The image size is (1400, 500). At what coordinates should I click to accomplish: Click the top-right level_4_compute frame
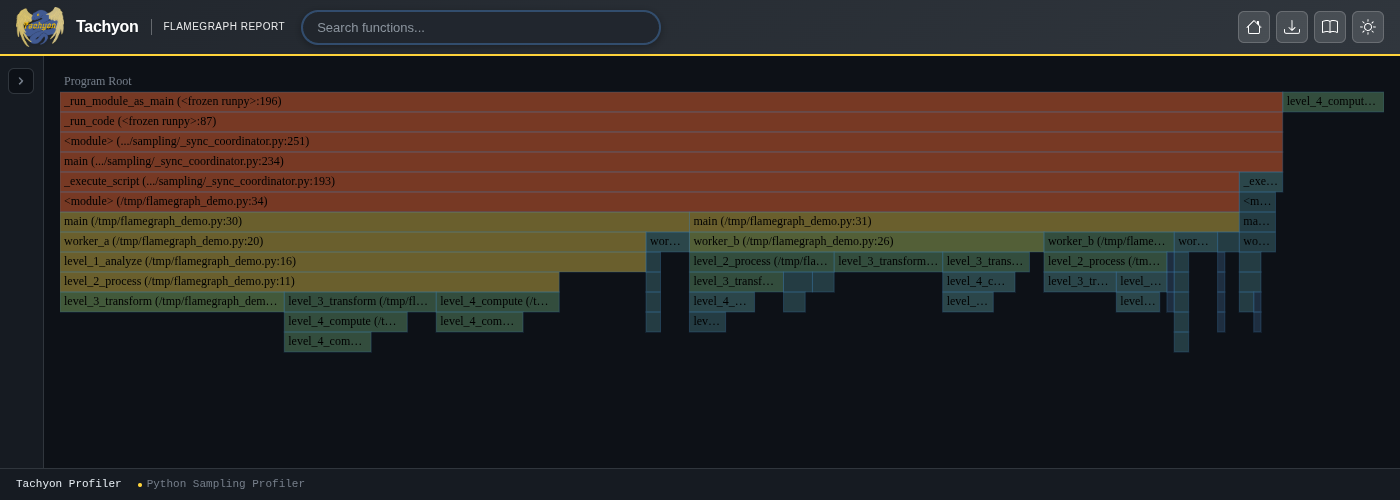(1333, 102)
